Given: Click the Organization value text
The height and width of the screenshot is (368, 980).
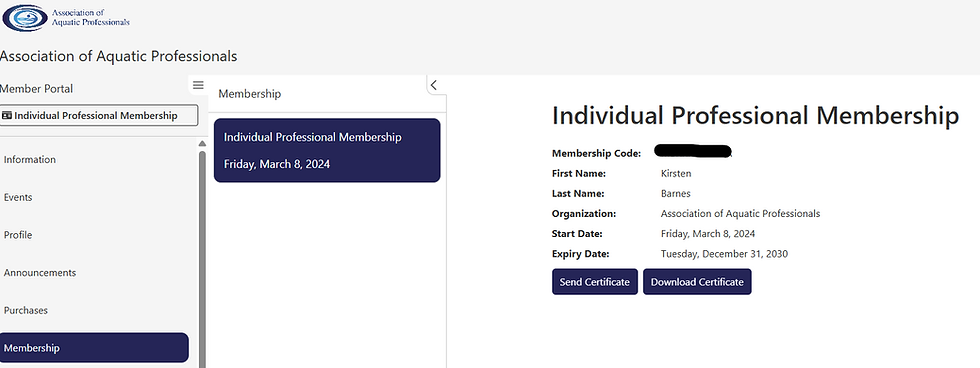Looking at the screenshot, I should click(x=740, y=214).
